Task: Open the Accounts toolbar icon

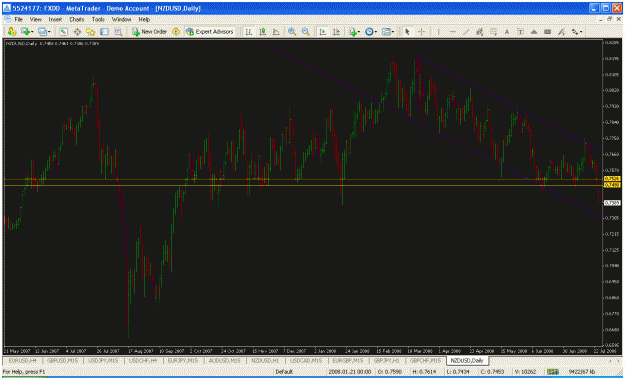Action: point(12,32)
